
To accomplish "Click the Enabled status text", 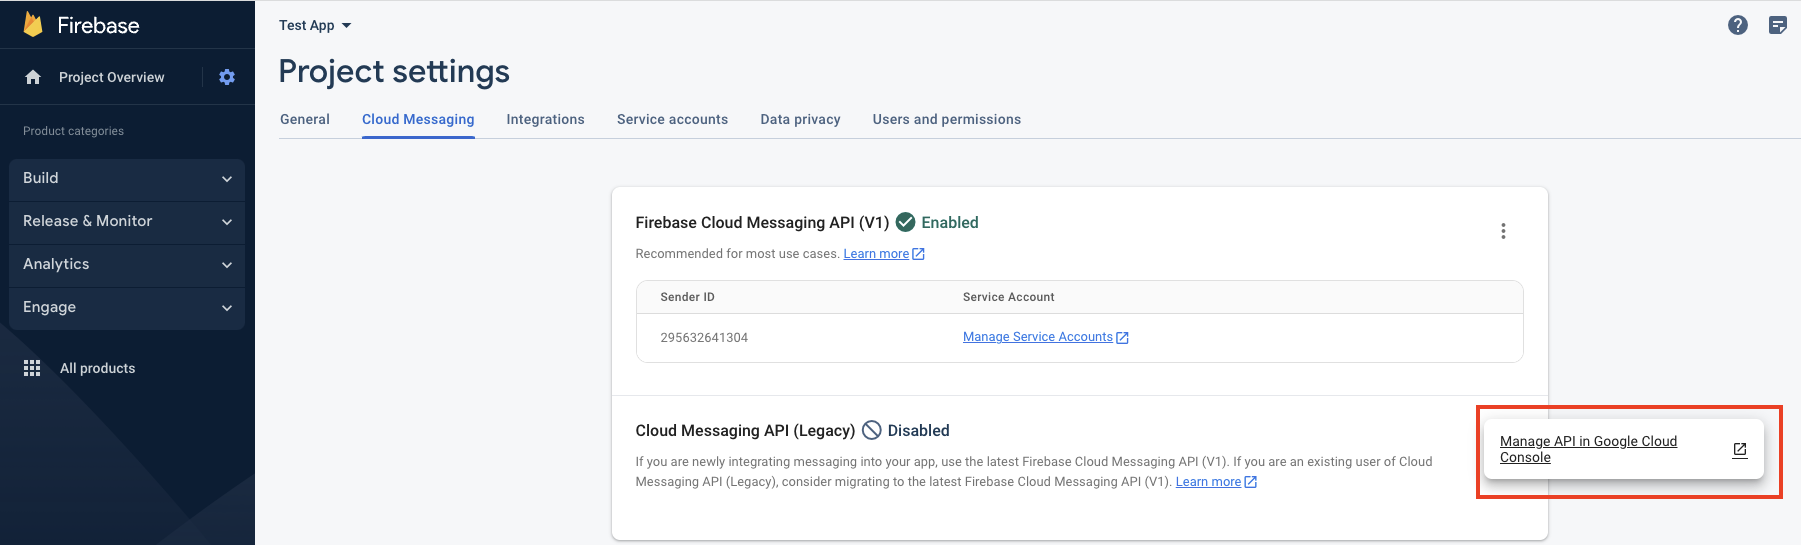I will [x=950, y=222].
